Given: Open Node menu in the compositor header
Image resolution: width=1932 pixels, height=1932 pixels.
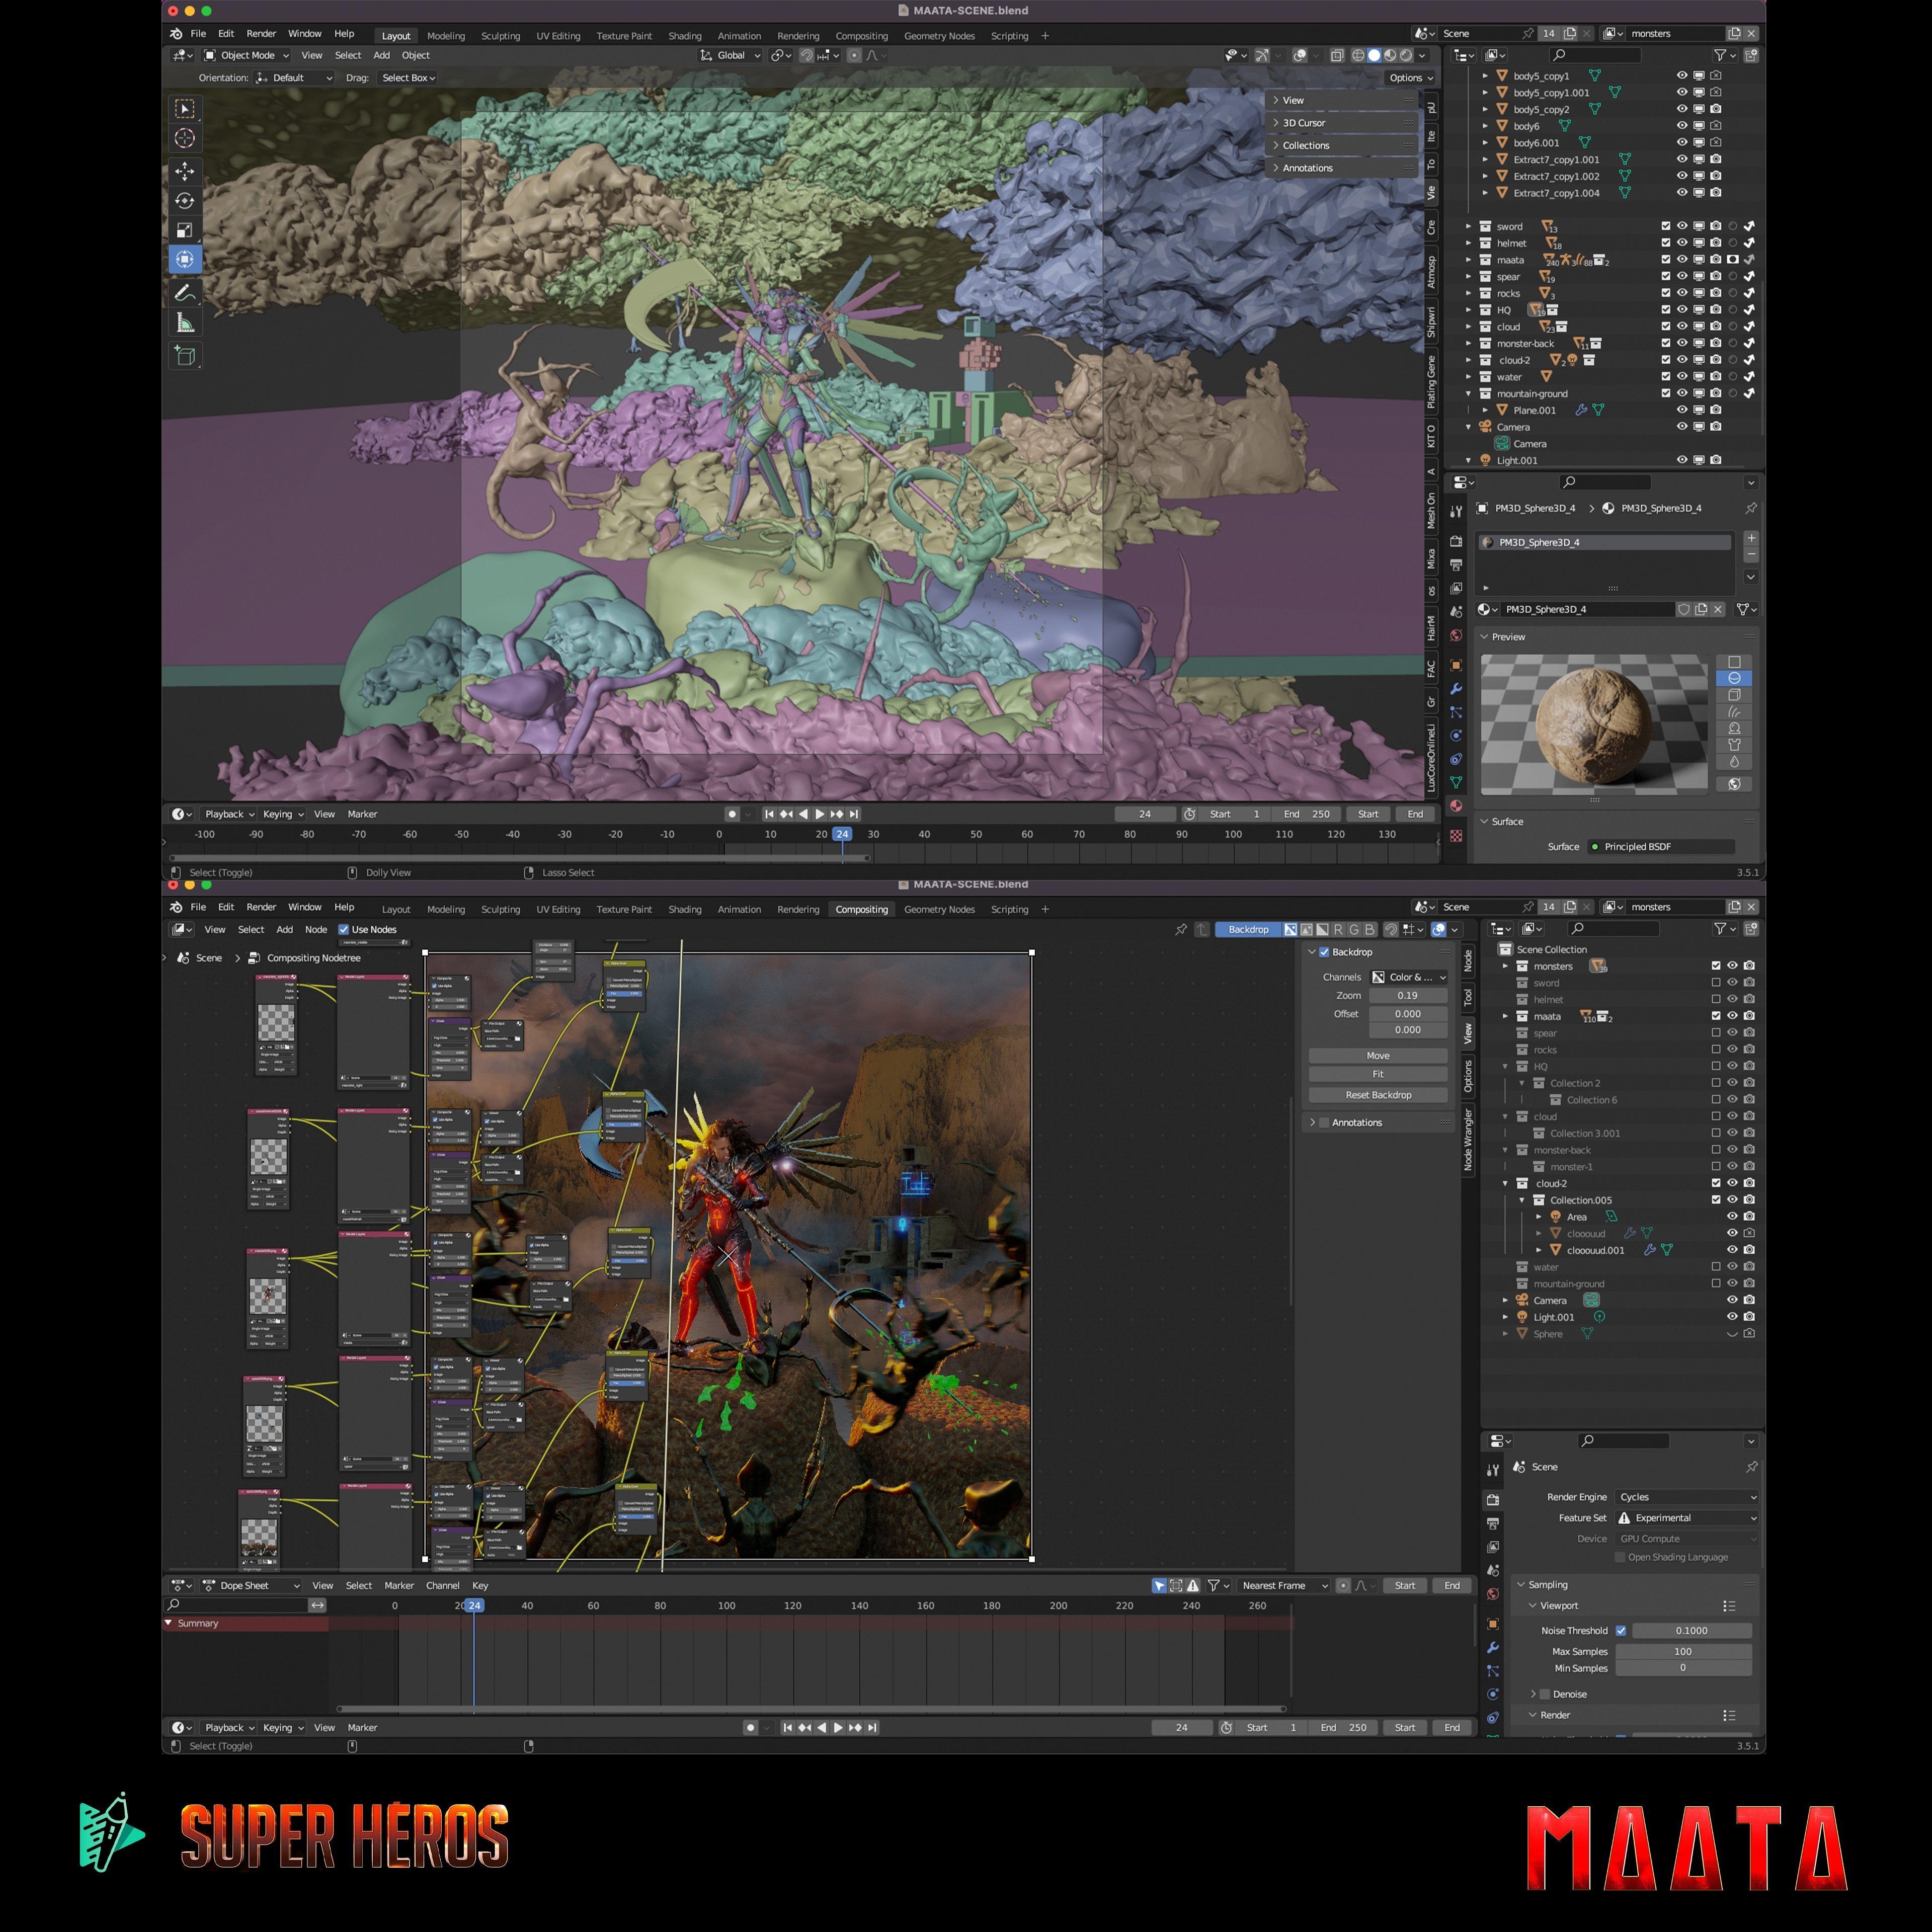Looking at the screenshot, I should click(316, 930).
